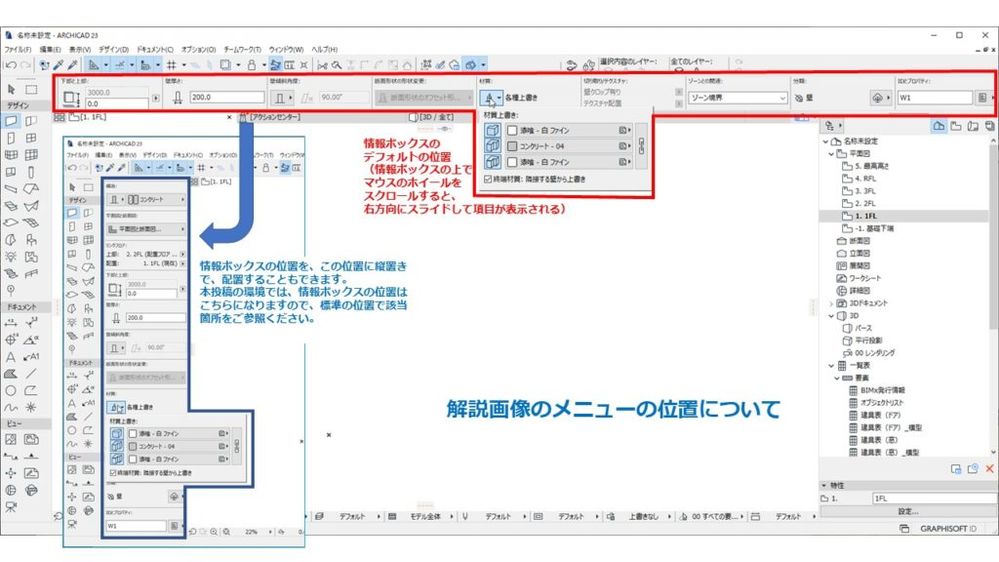Select the Wall tool under デザイン
This screenshot has height=562, width=999.
pos(11,120)
